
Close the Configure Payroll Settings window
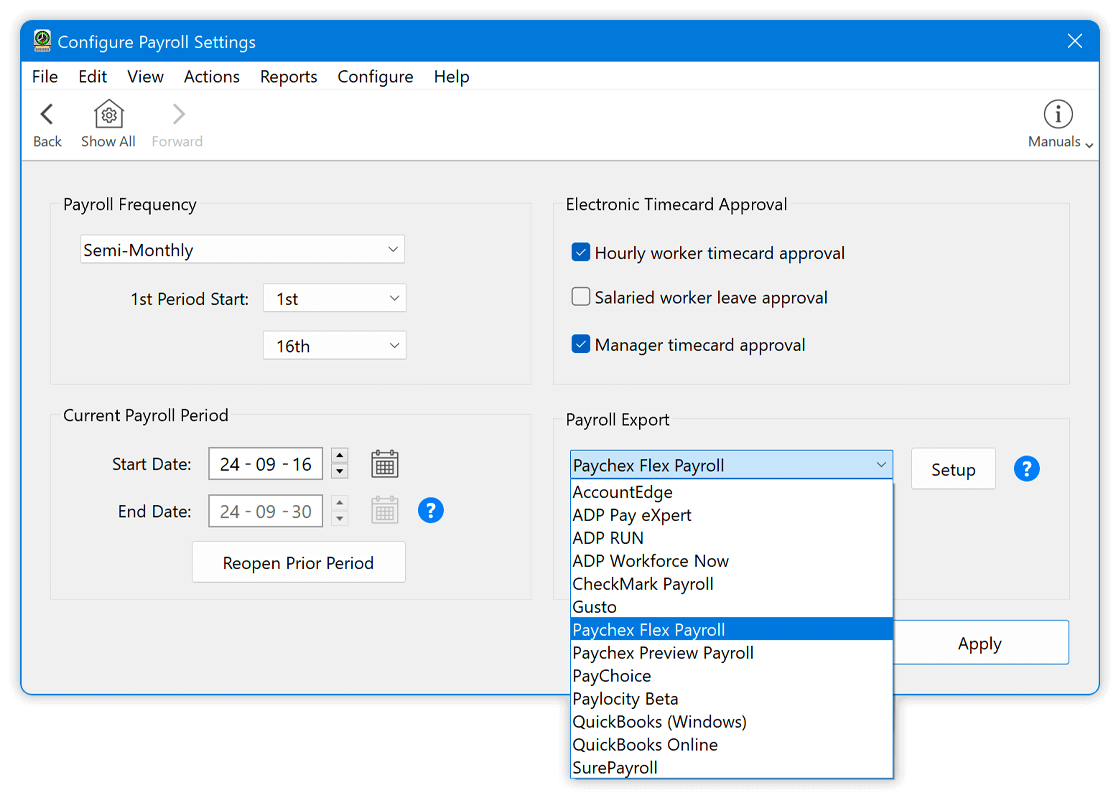[x=1074, y=41]
